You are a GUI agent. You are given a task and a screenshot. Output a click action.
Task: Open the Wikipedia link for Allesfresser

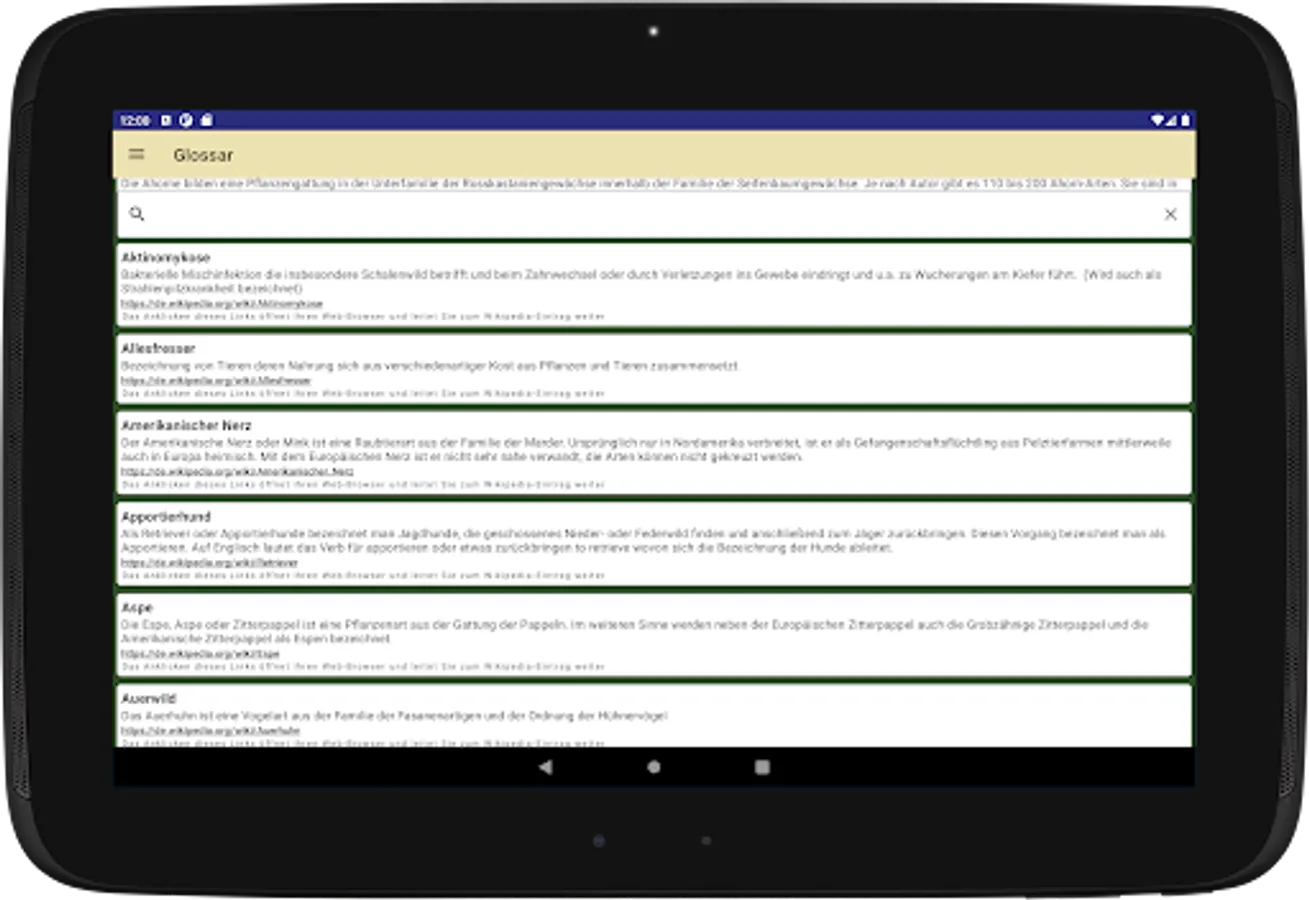216,381
